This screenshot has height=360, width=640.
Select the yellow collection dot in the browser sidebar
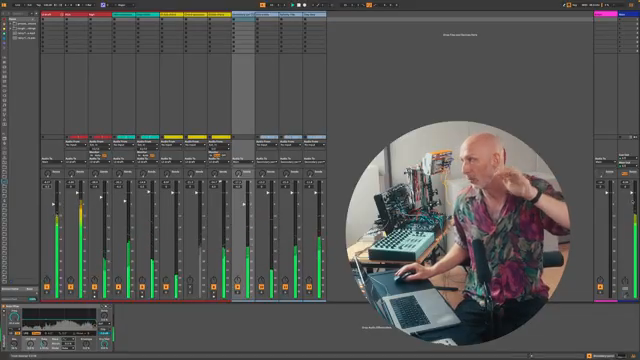pos(4,29)
